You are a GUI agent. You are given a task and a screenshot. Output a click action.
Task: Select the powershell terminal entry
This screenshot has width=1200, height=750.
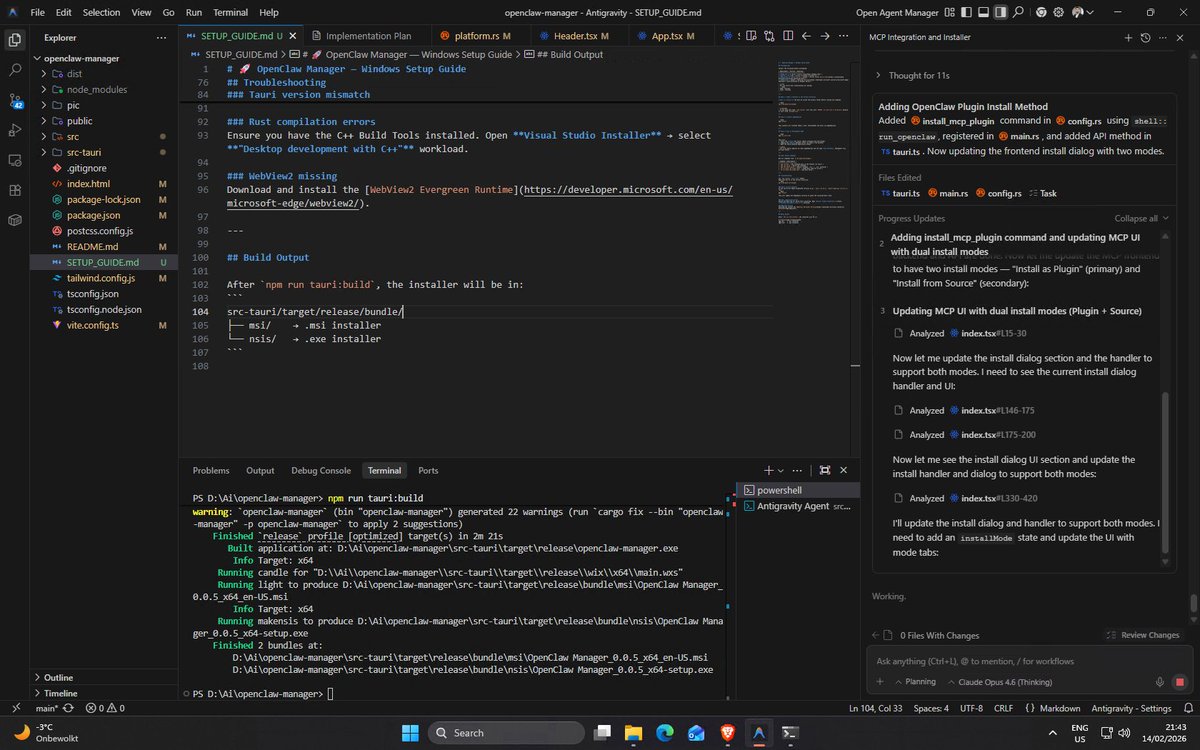[797, 490]
